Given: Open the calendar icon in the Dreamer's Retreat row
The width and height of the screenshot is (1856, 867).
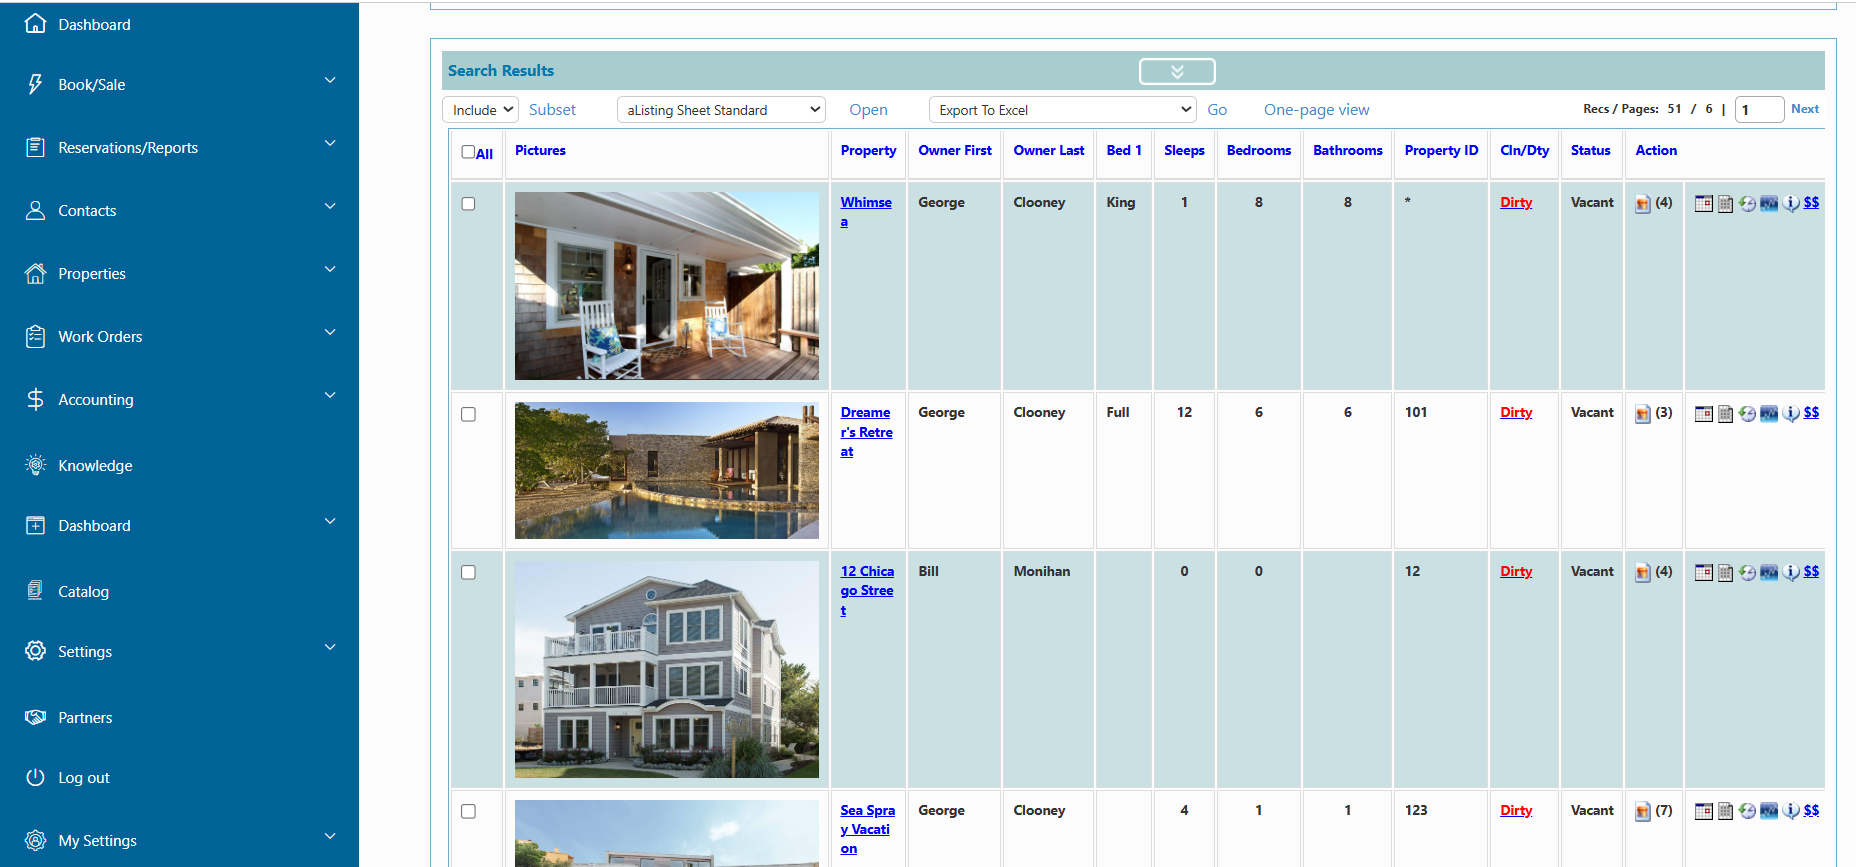Looking at the screenshot, I should click(1704, 414).
